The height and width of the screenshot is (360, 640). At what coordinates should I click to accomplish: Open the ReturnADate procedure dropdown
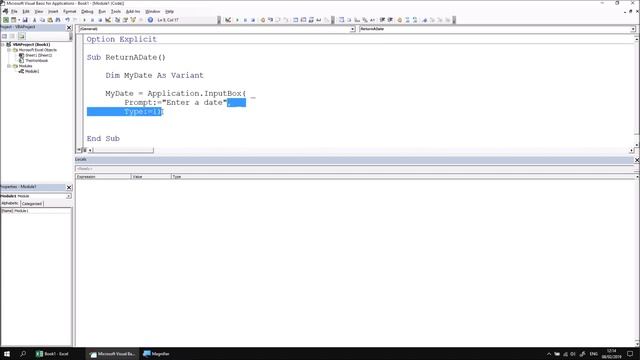633,29
